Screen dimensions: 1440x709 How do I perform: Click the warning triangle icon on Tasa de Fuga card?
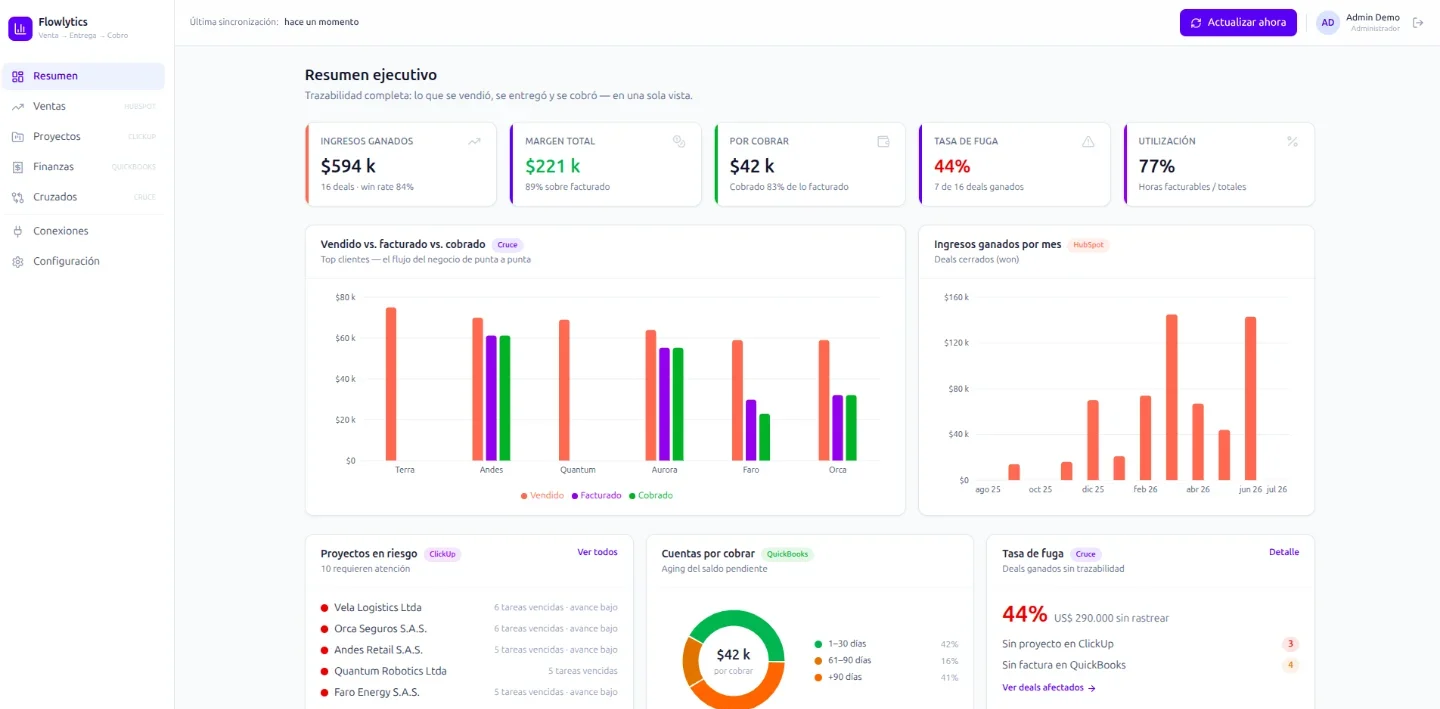tap(1088, 141)
